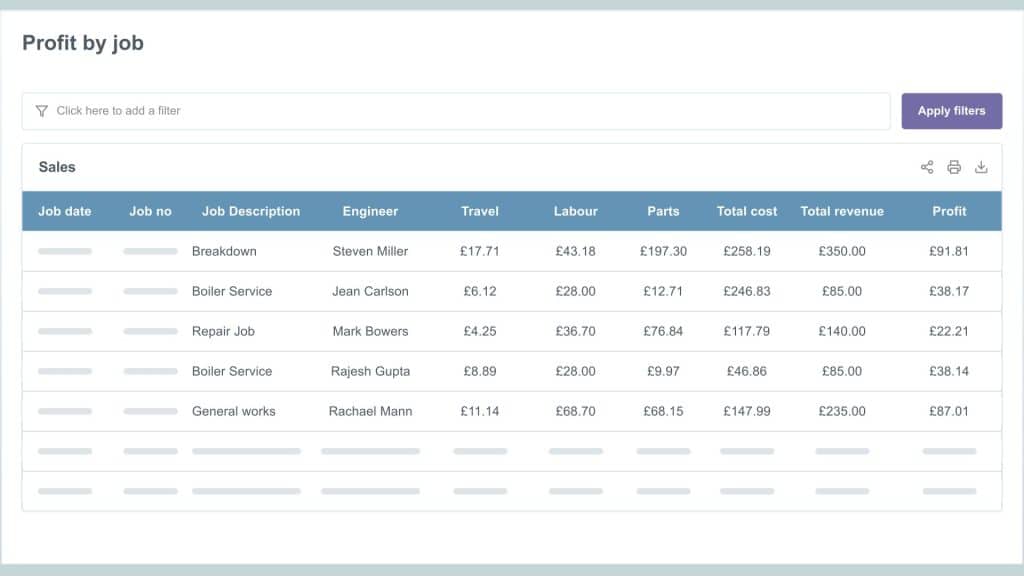This screenshot has width=1024, height=576.
Task: Click parts value £12.71
Action: coord(663,291)
